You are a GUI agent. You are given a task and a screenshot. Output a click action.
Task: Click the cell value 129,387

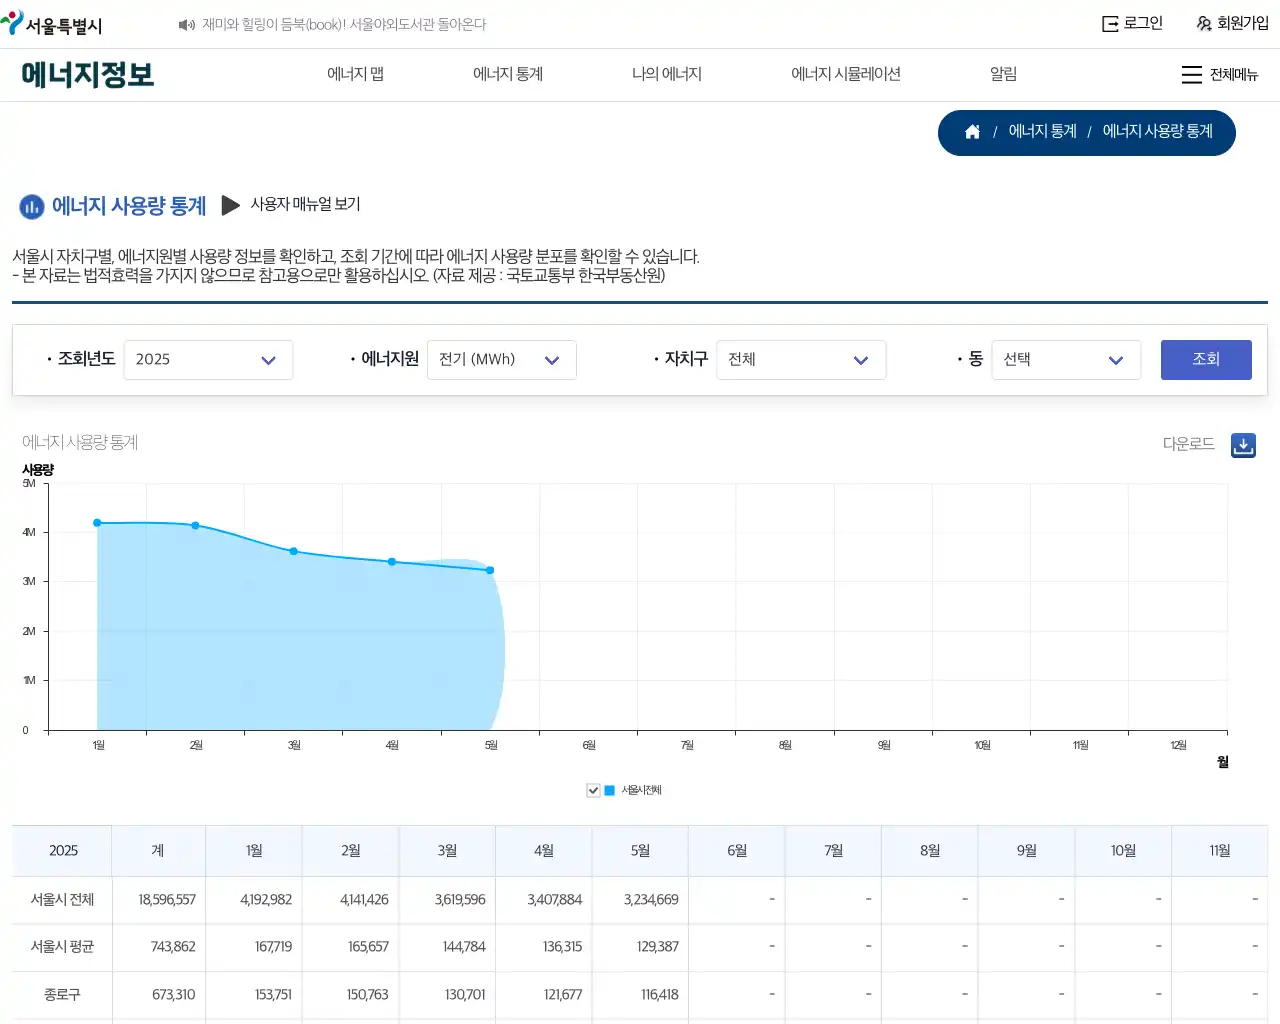tap(658, 947)
